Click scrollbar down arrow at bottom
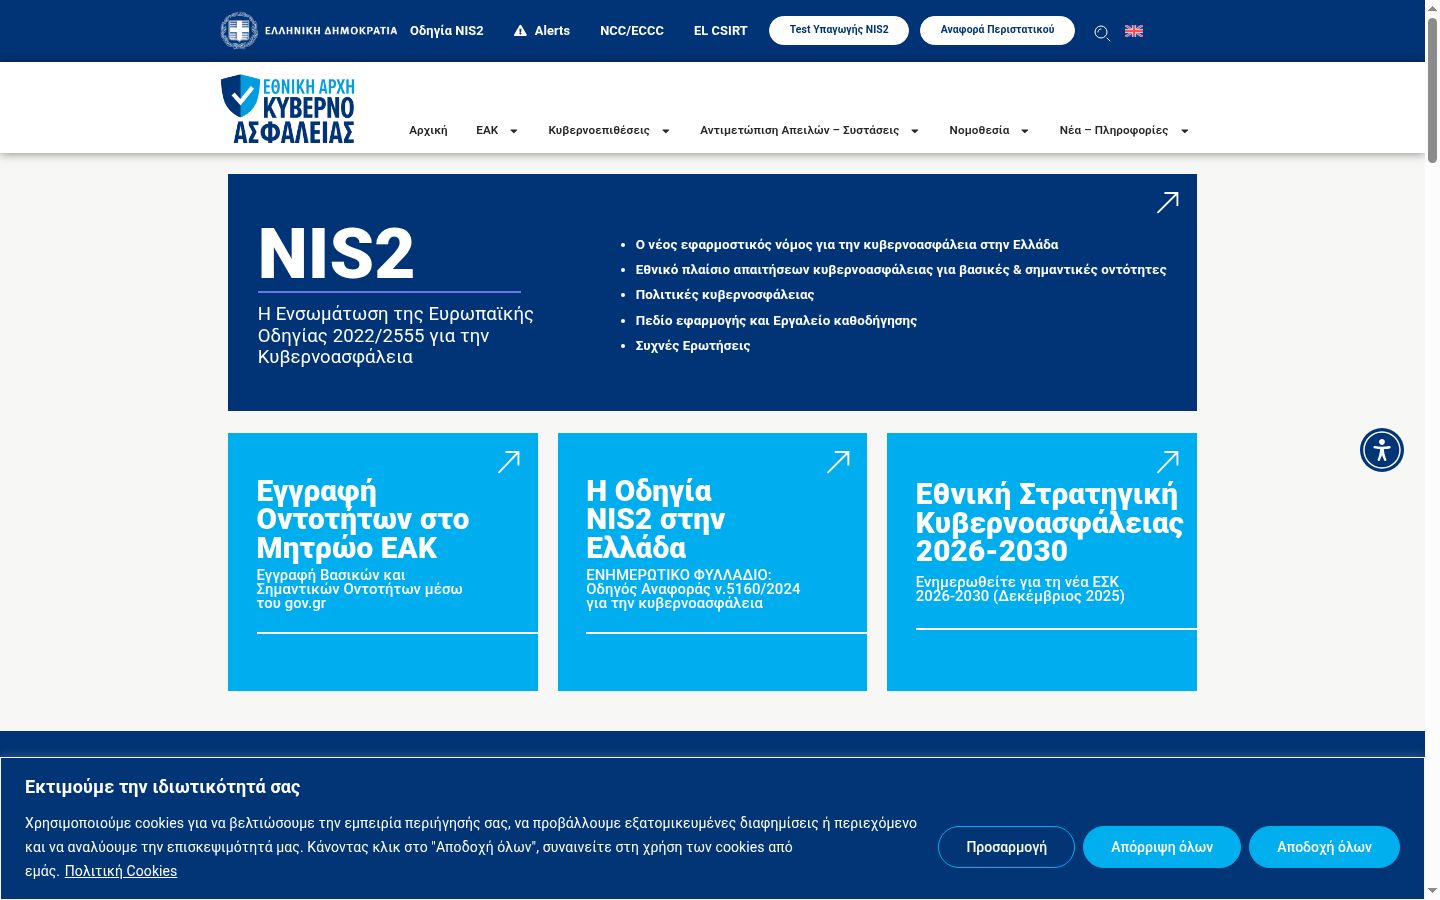 pyautogui.click(x=1432, y=891)
